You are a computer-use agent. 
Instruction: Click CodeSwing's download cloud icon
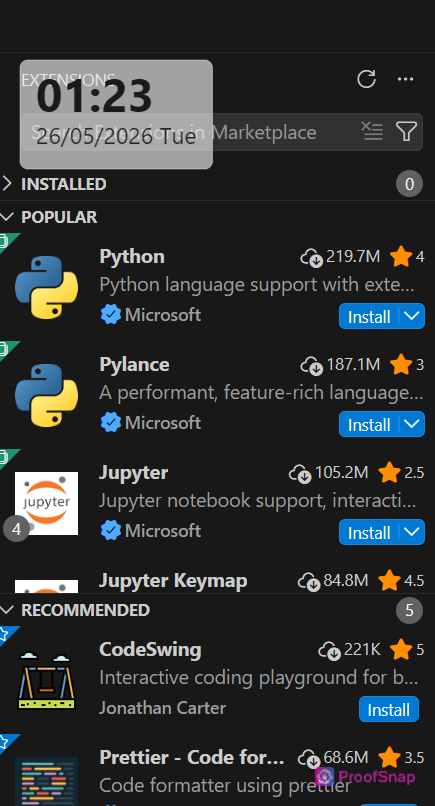330,650
